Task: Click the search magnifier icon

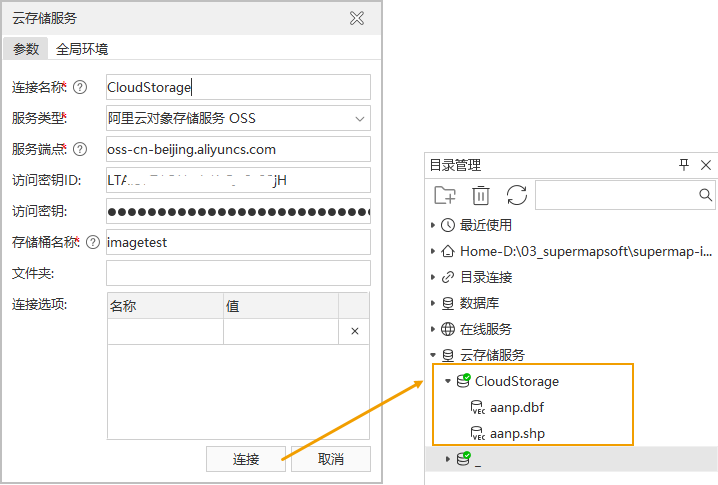Action: tap(704, 194)
